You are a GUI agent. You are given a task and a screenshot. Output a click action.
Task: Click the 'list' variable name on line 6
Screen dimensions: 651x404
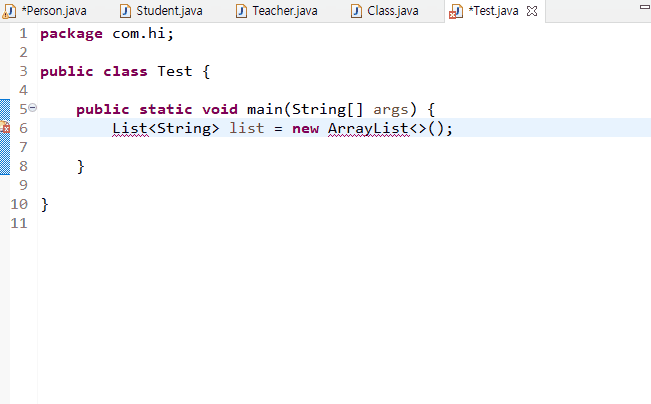pyautogui.click(x=247, y=128)
